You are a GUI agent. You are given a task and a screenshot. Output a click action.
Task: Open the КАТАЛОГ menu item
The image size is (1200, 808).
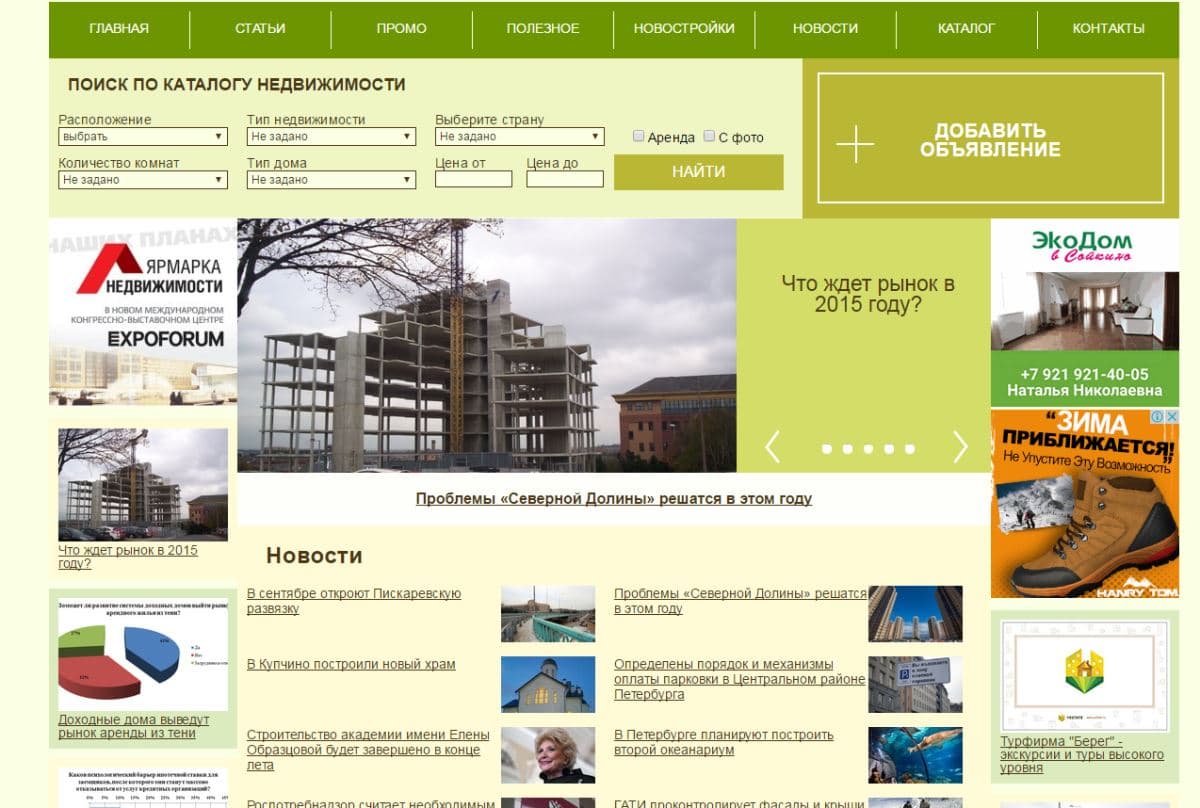tap(966, 28)
